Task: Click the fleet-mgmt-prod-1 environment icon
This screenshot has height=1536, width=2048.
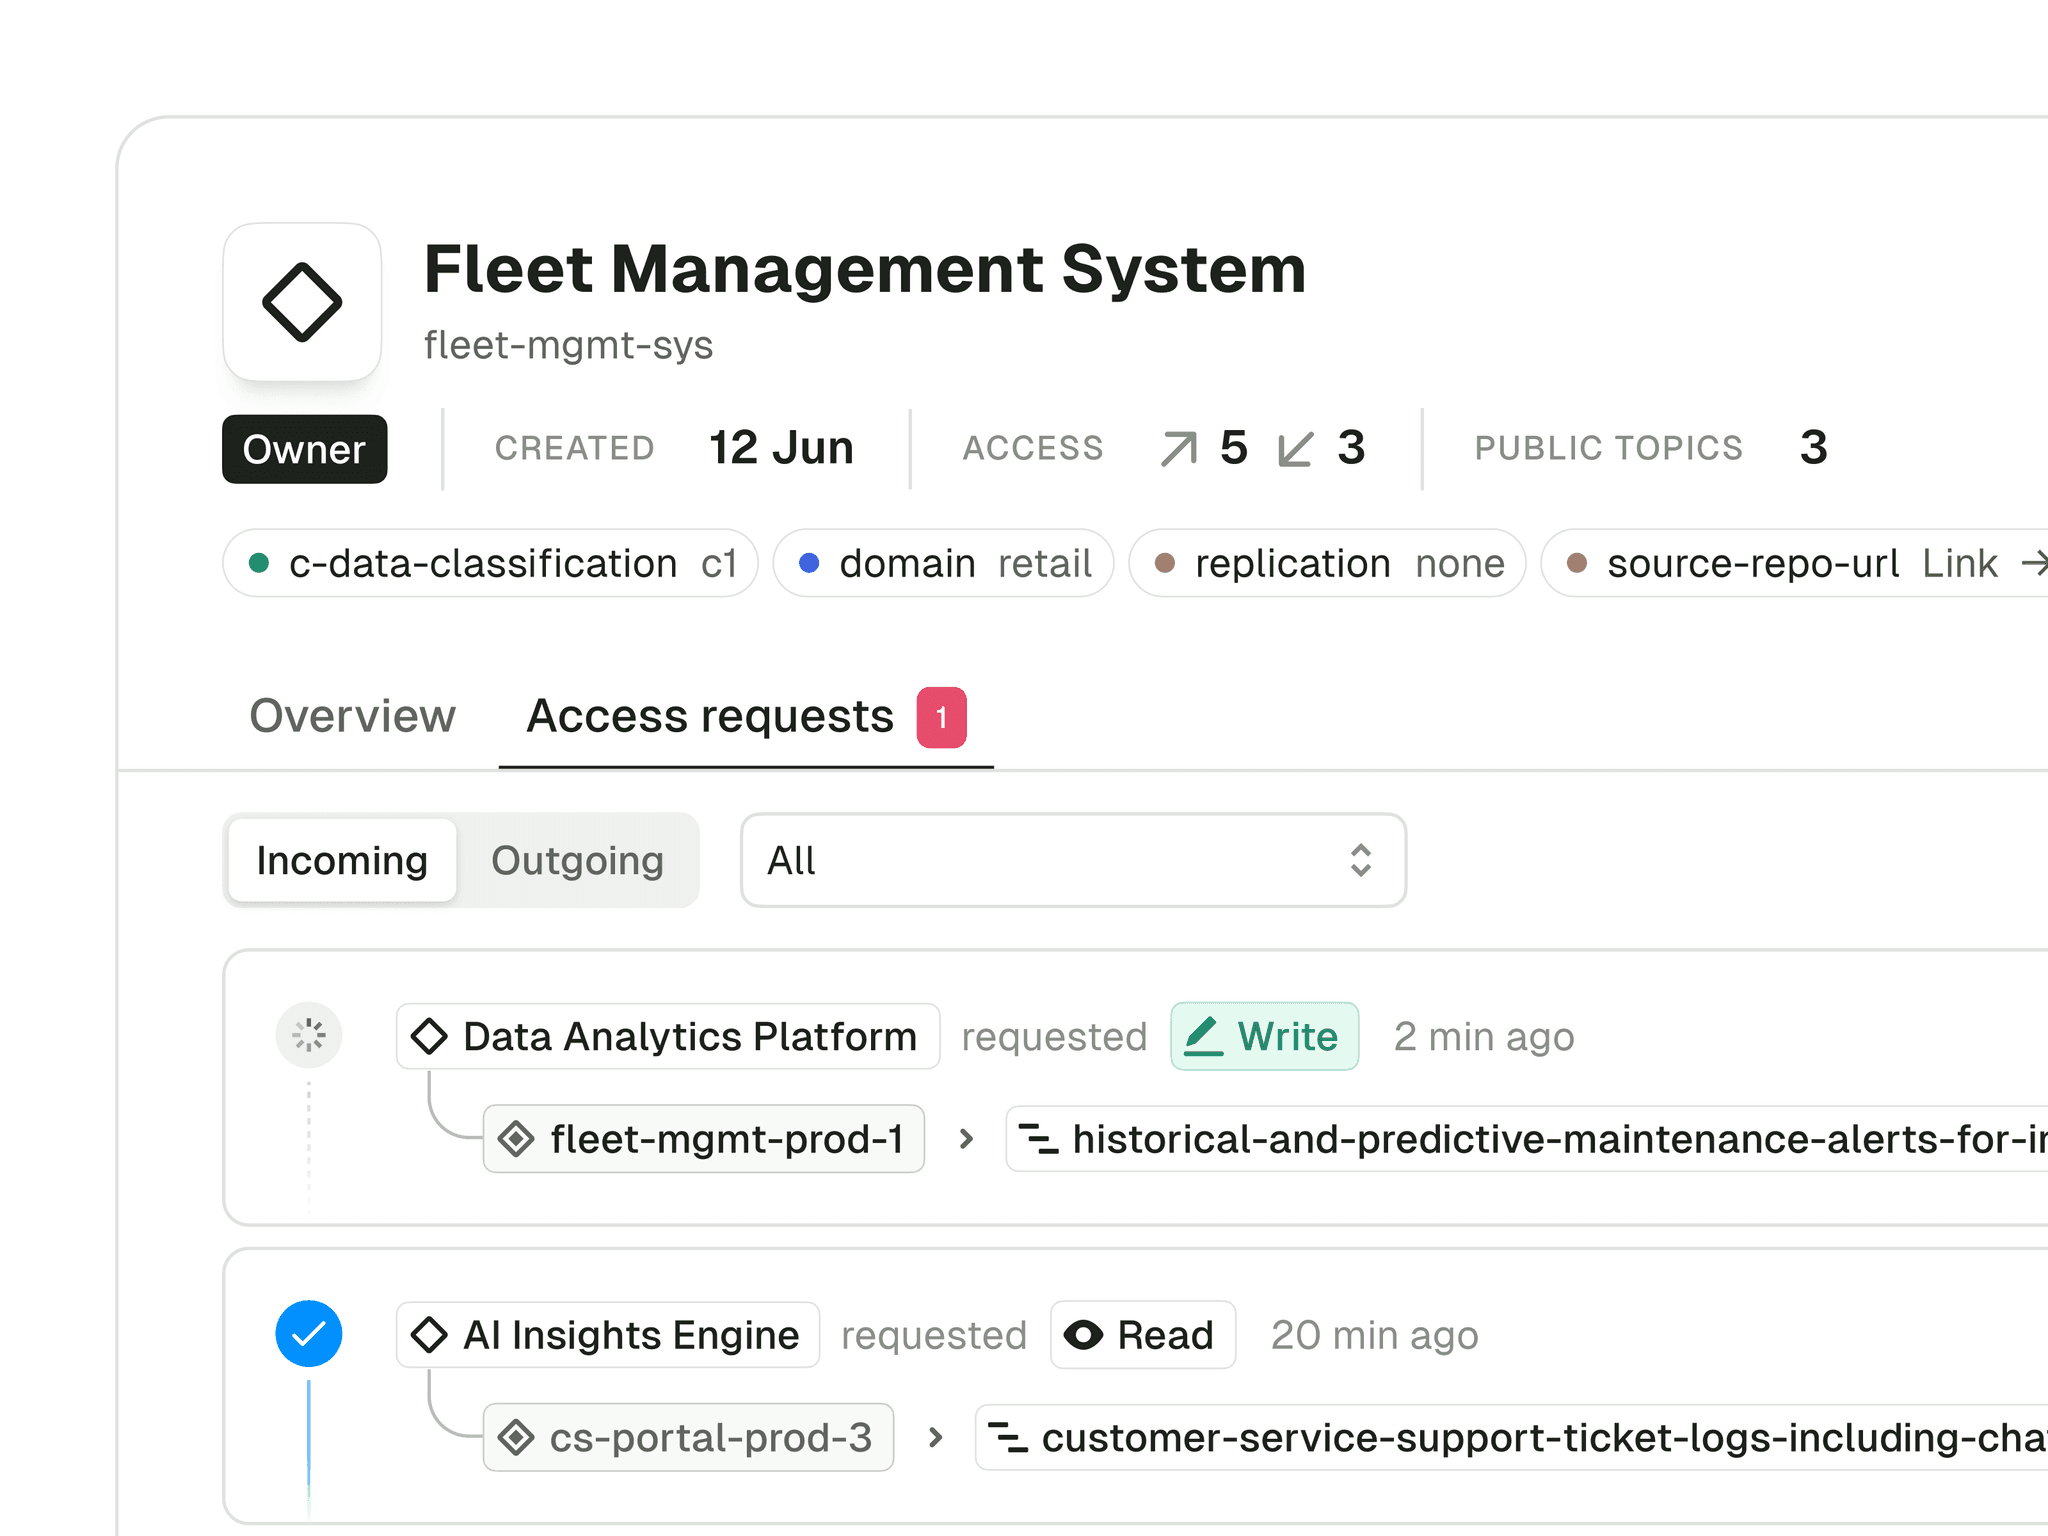Action: 518,1139
